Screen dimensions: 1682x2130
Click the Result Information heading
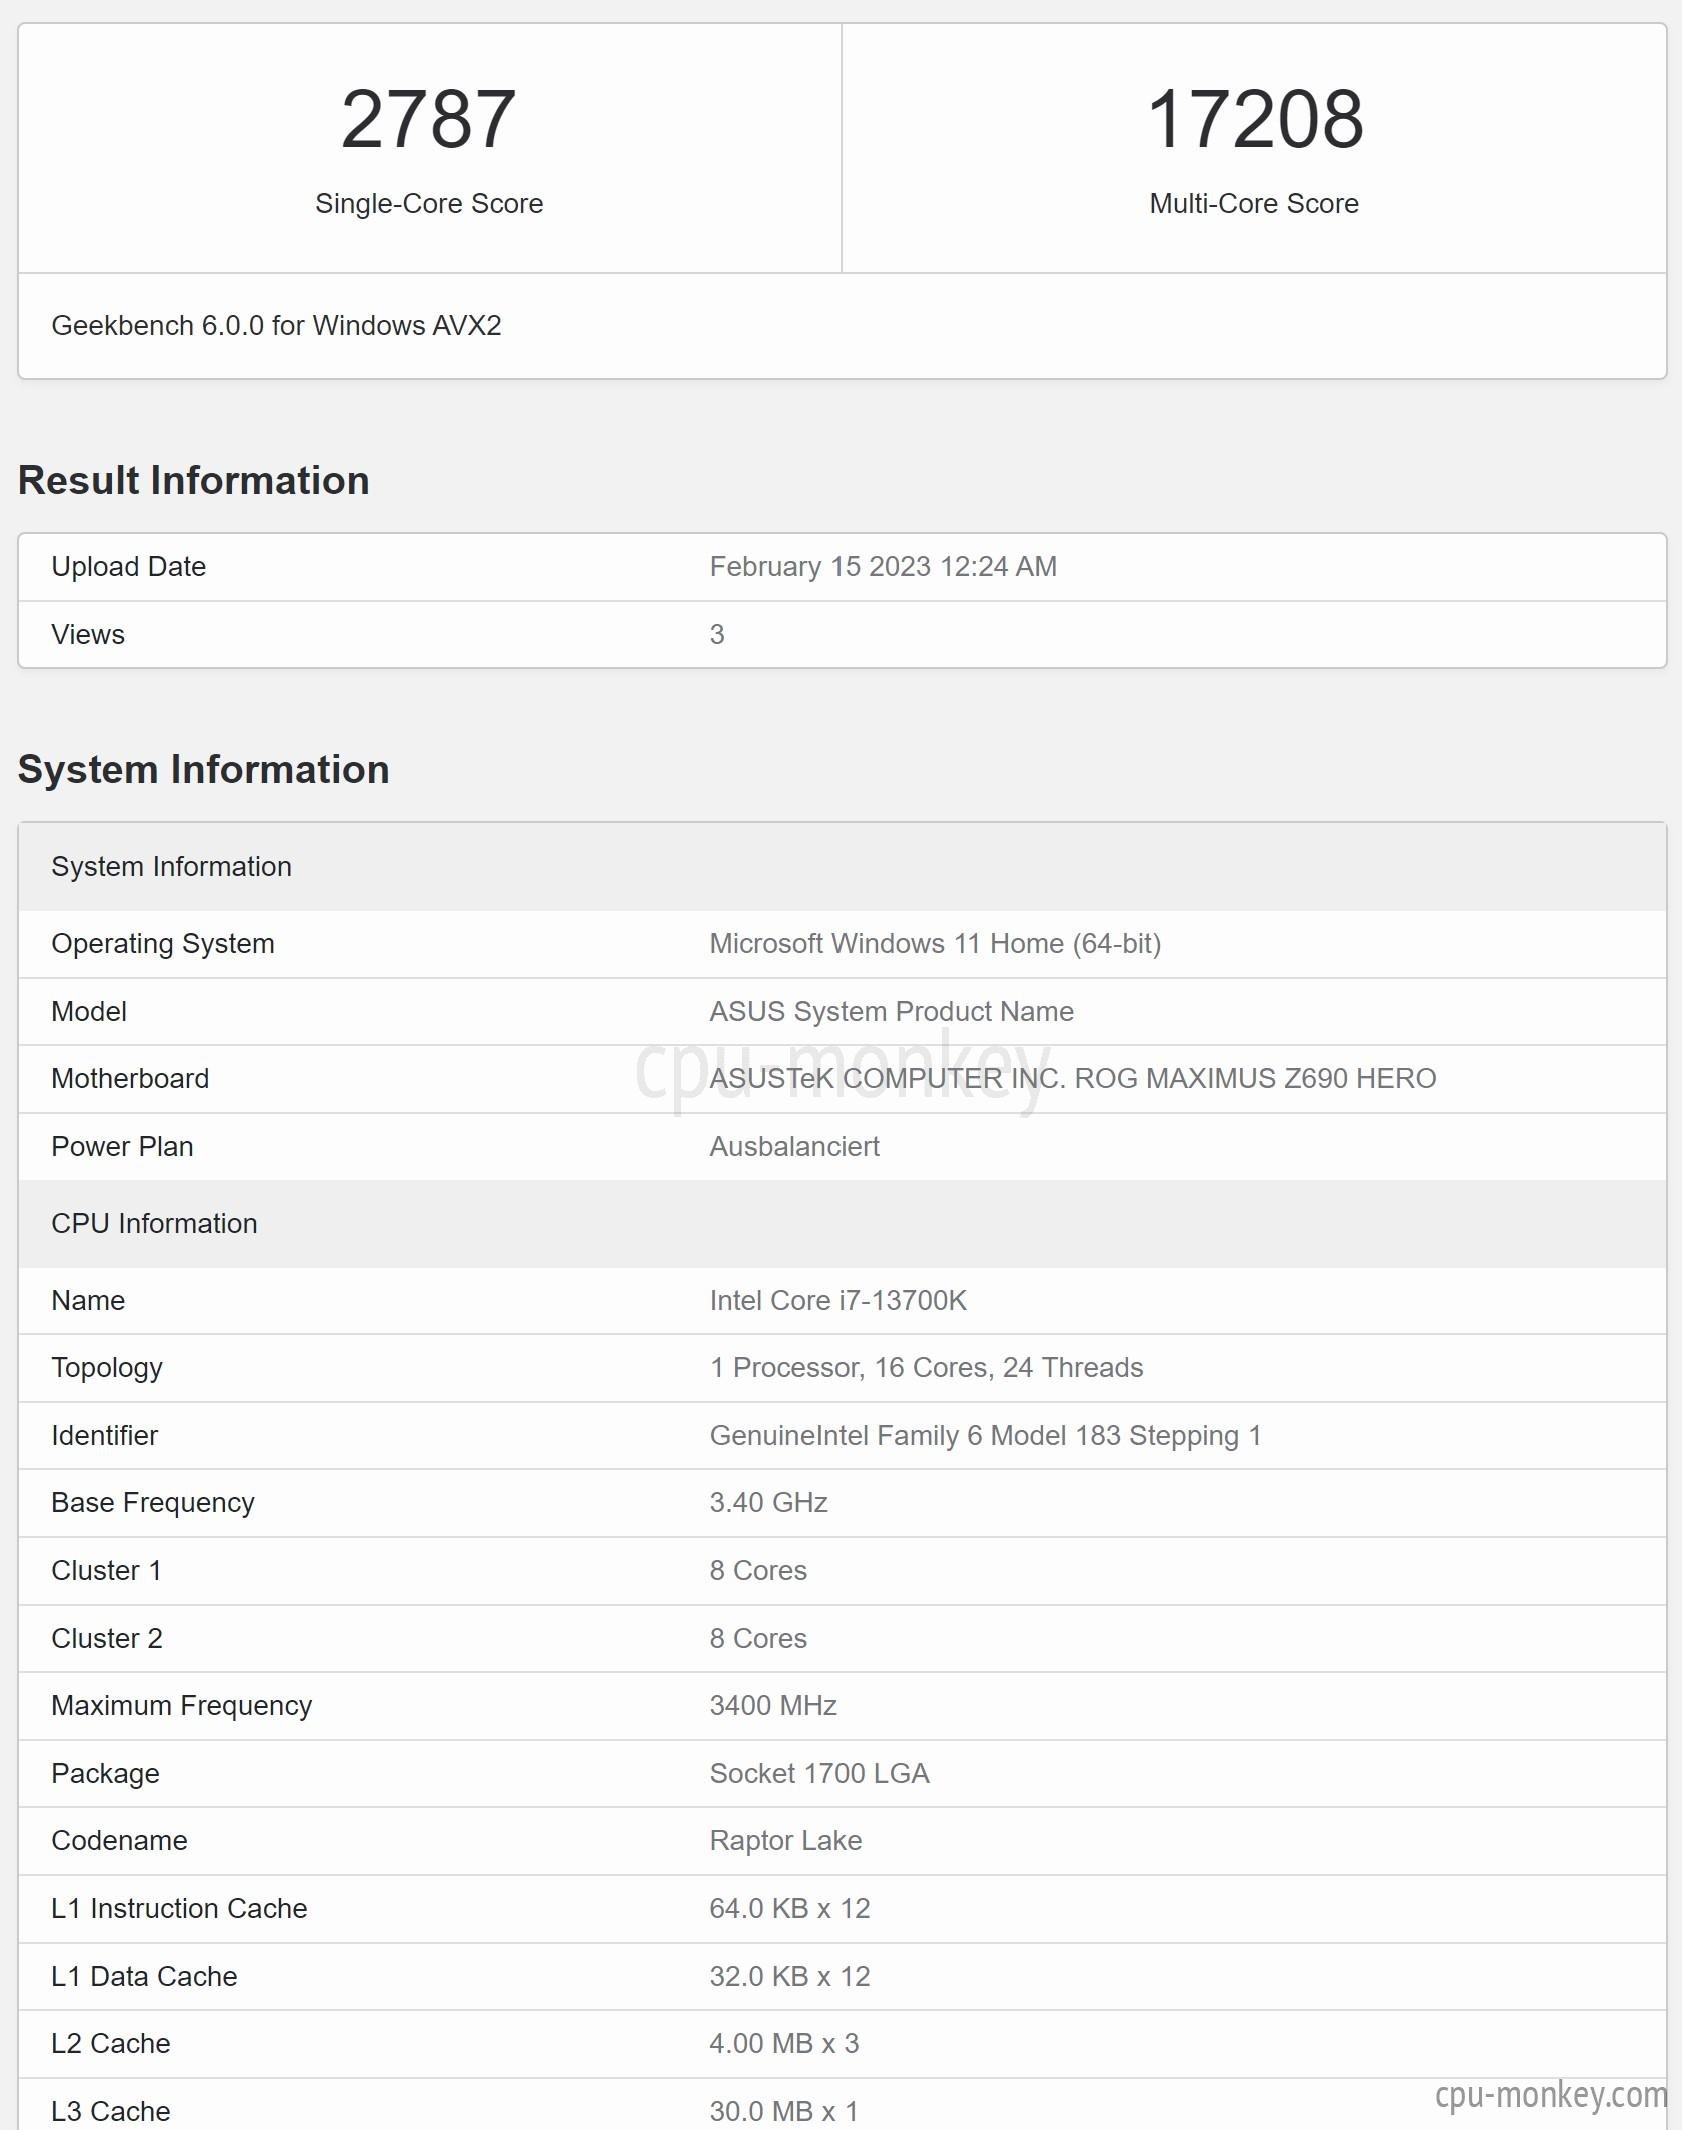coord(194,480)
